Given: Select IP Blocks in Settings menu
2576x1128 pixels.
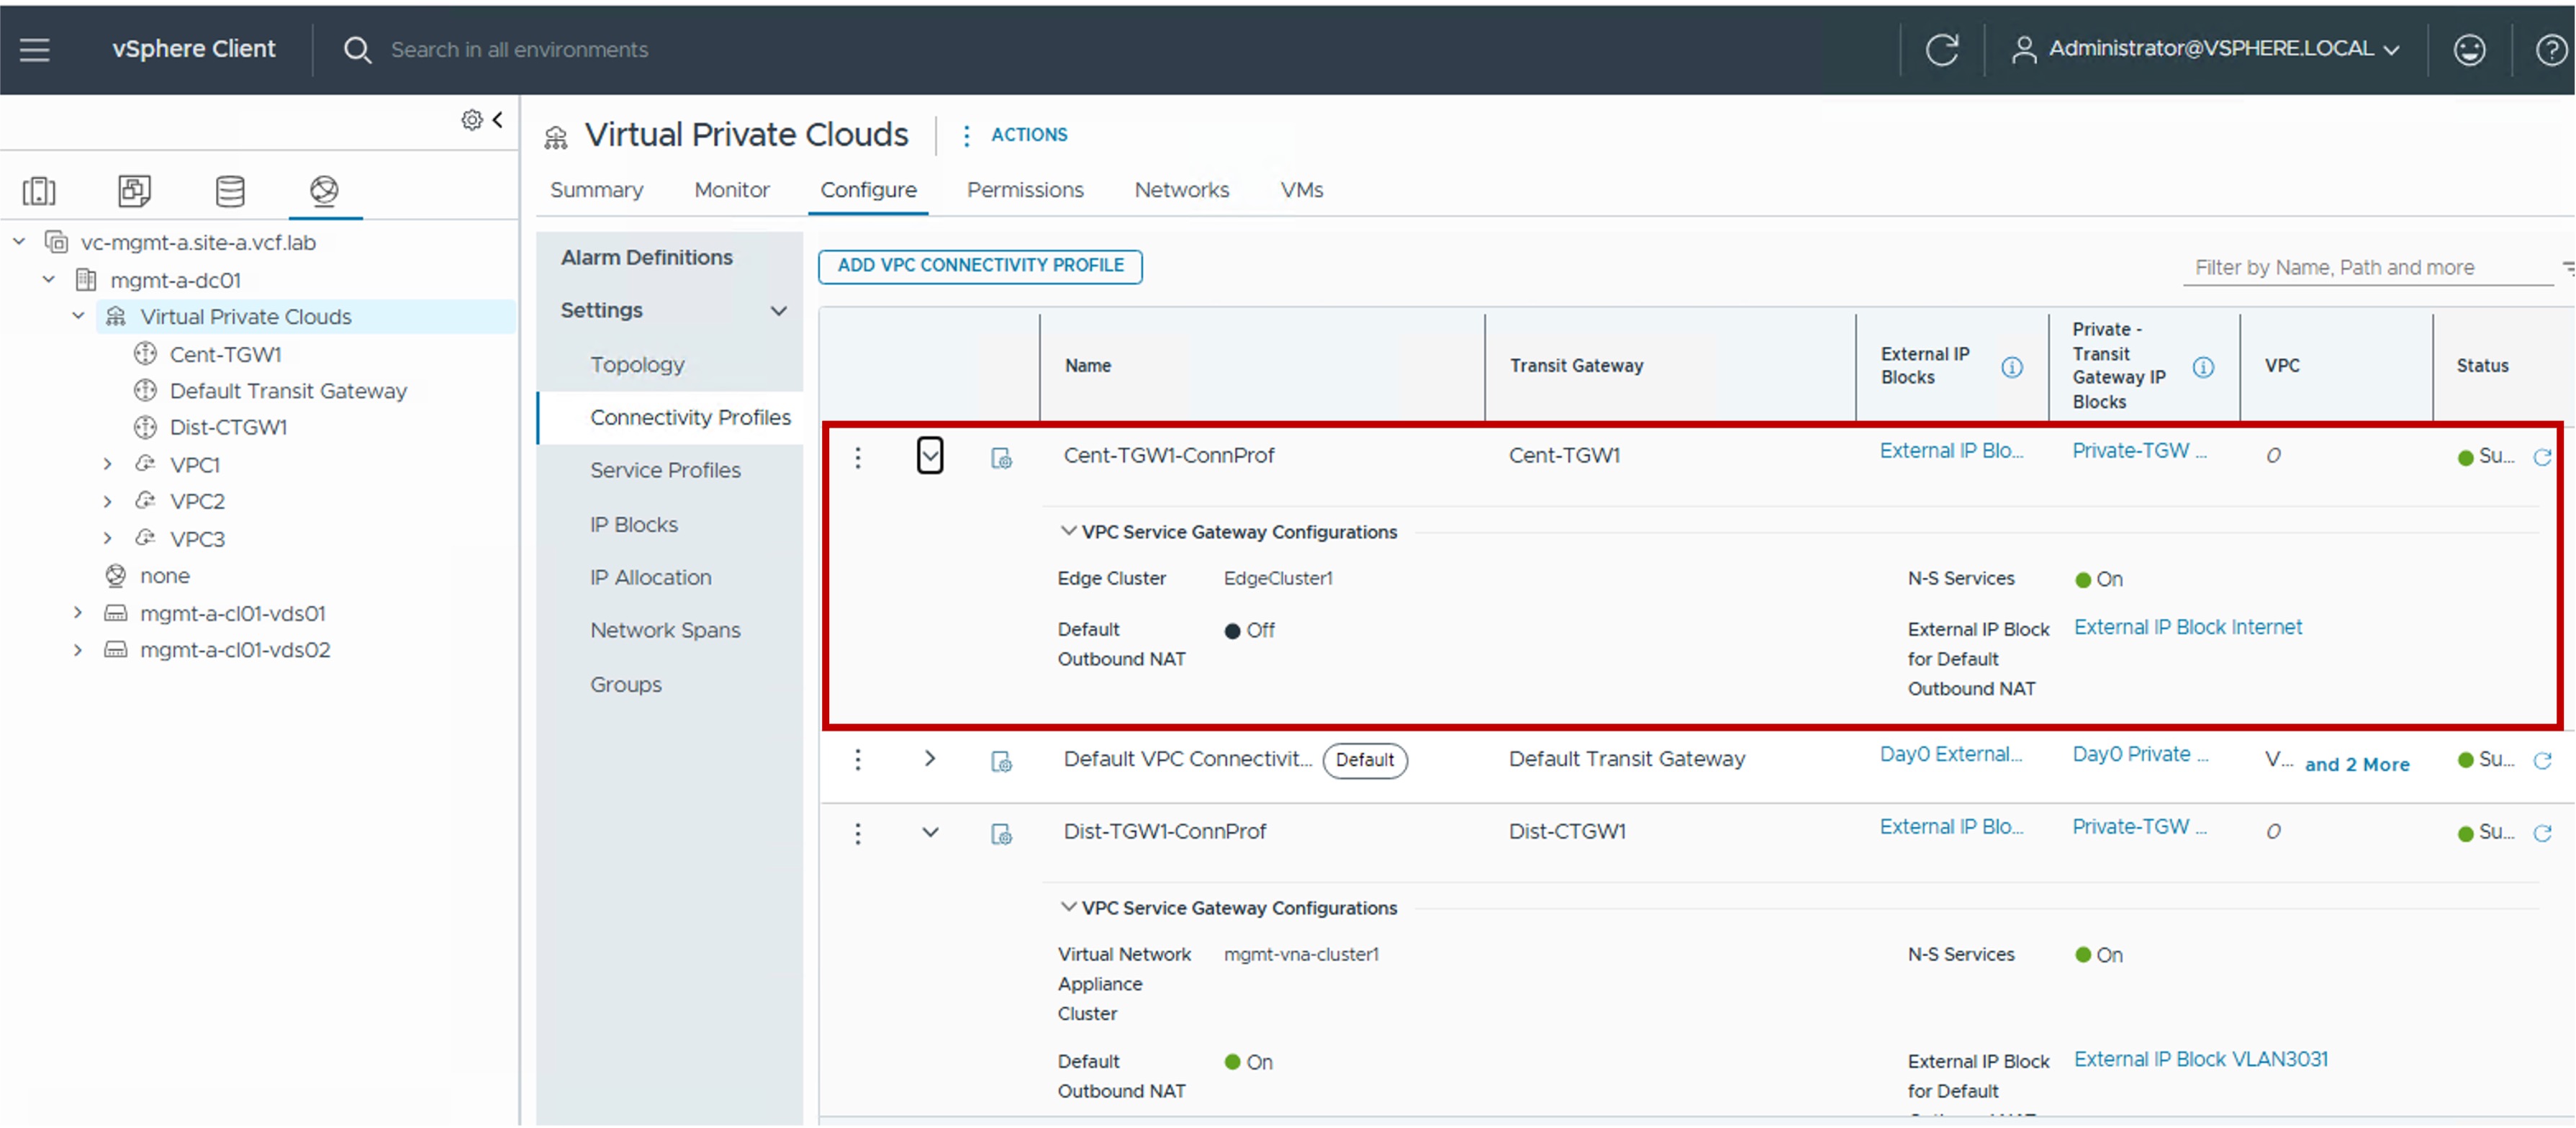Looking at the screenshot, I should click(x=633, y=525).
